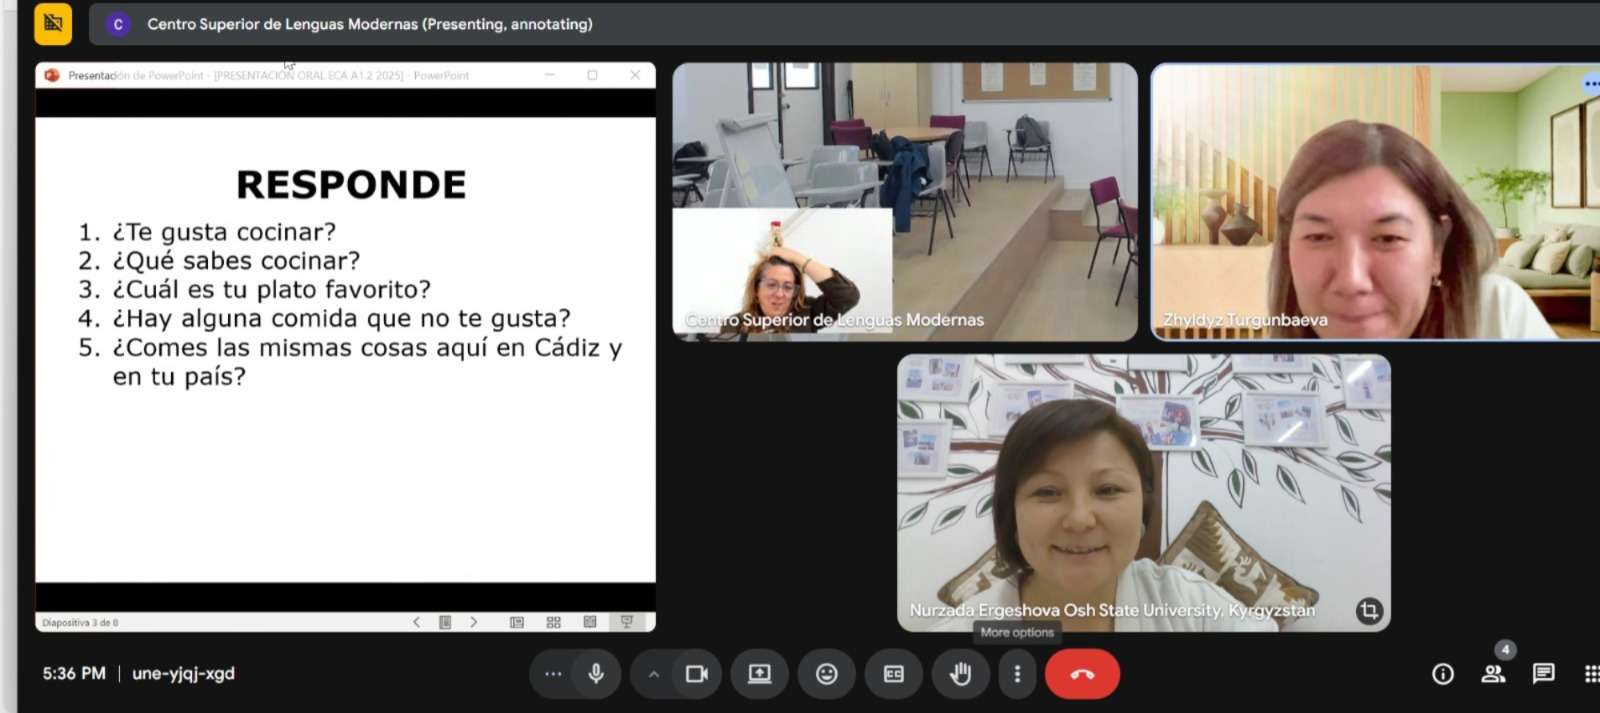Switch to slide sorter view in PowerPoint
1600x713 pixels.
pos(553,622)
